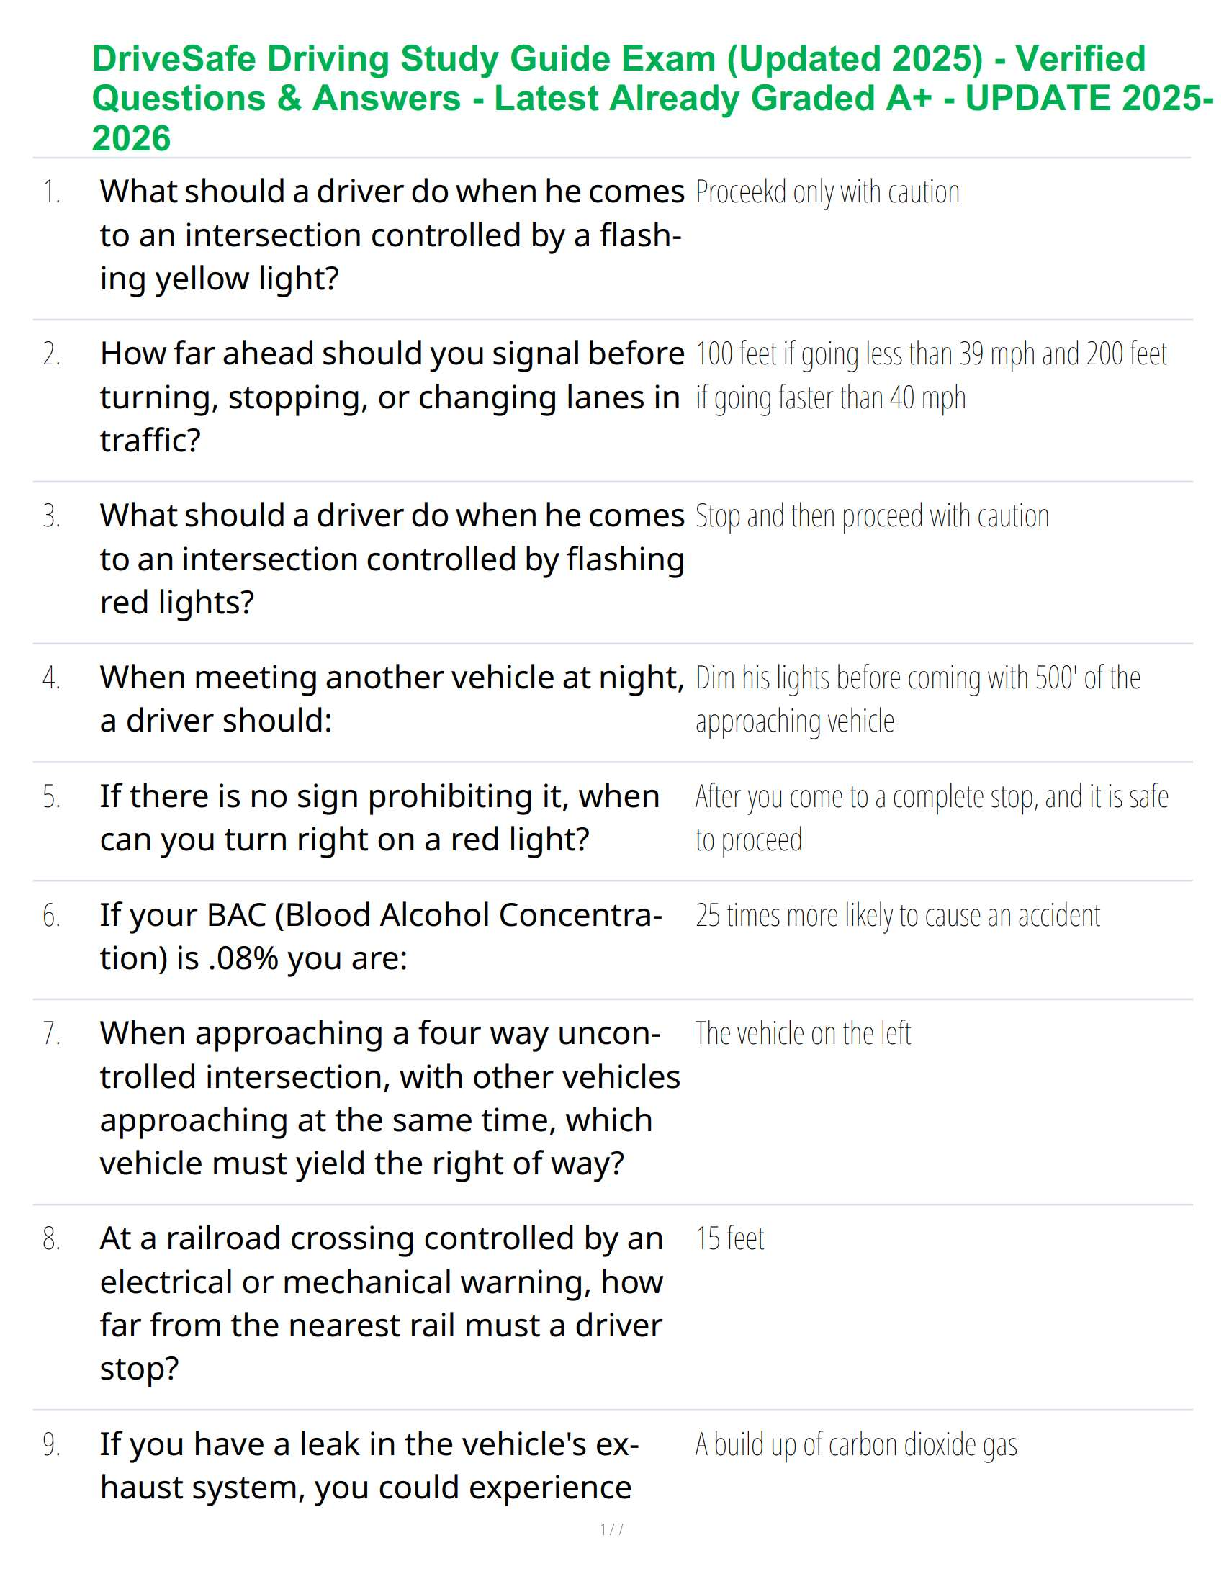Click the "15 feet" answer text
The width and height of the screenshot is (1224, 1584).
(730, 1239)
